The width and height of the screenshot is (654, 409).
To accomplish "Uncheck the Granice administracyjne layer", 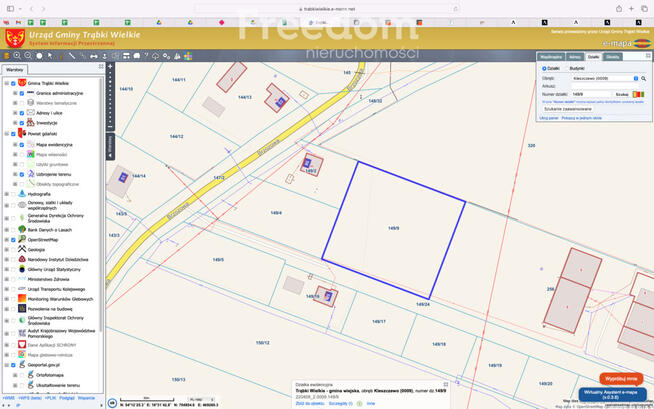I will pyautogui.click(x=22, y=93).
